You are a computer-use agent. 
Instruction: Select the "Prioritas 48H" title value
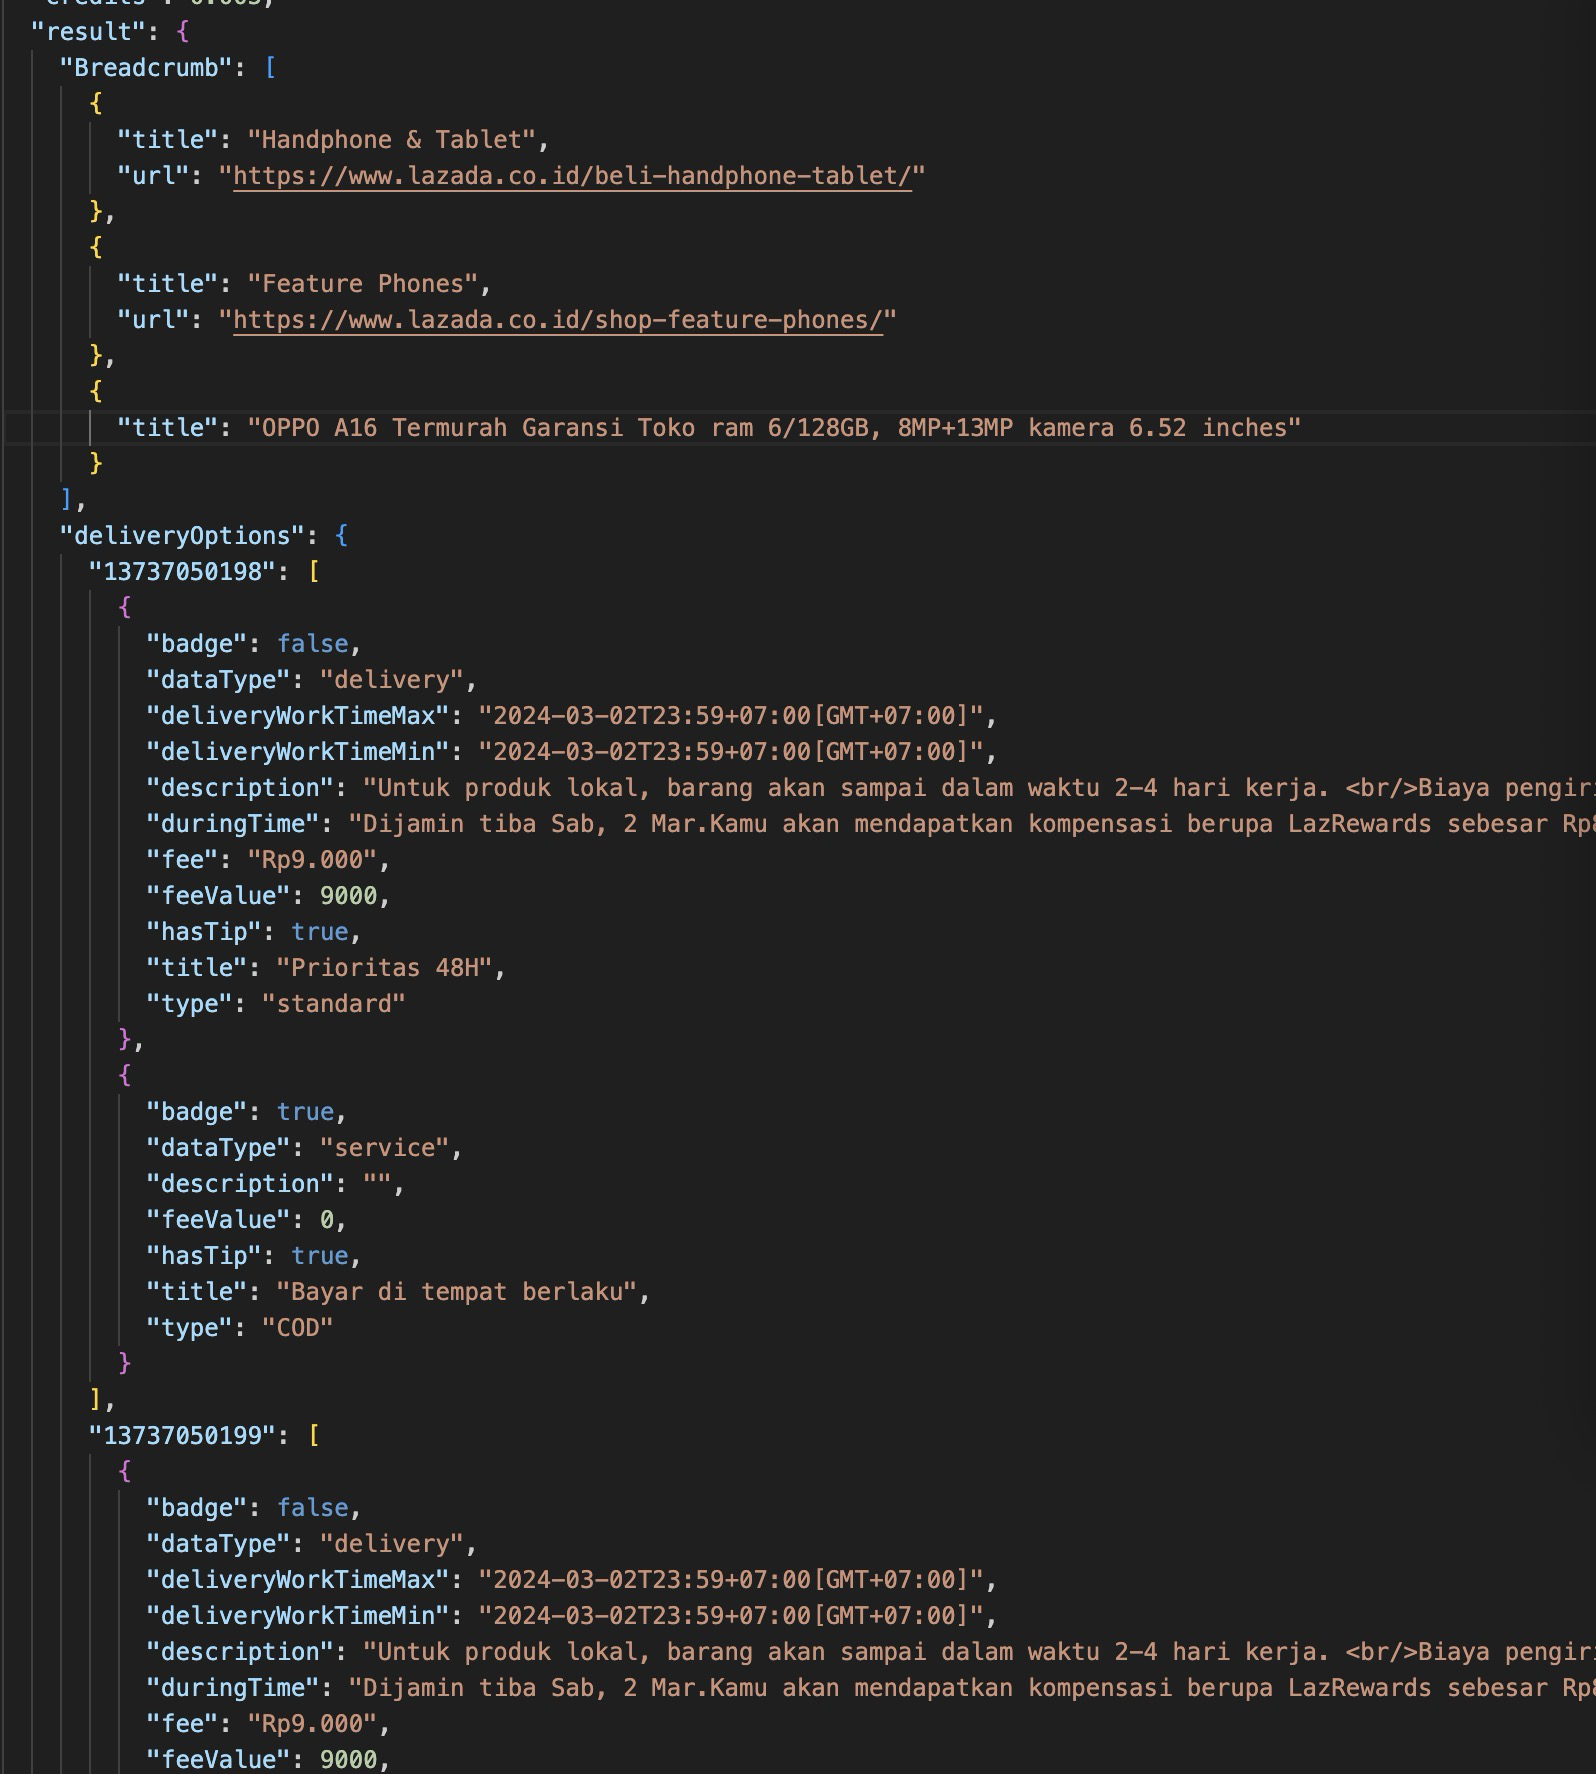[x=385, y=968]
